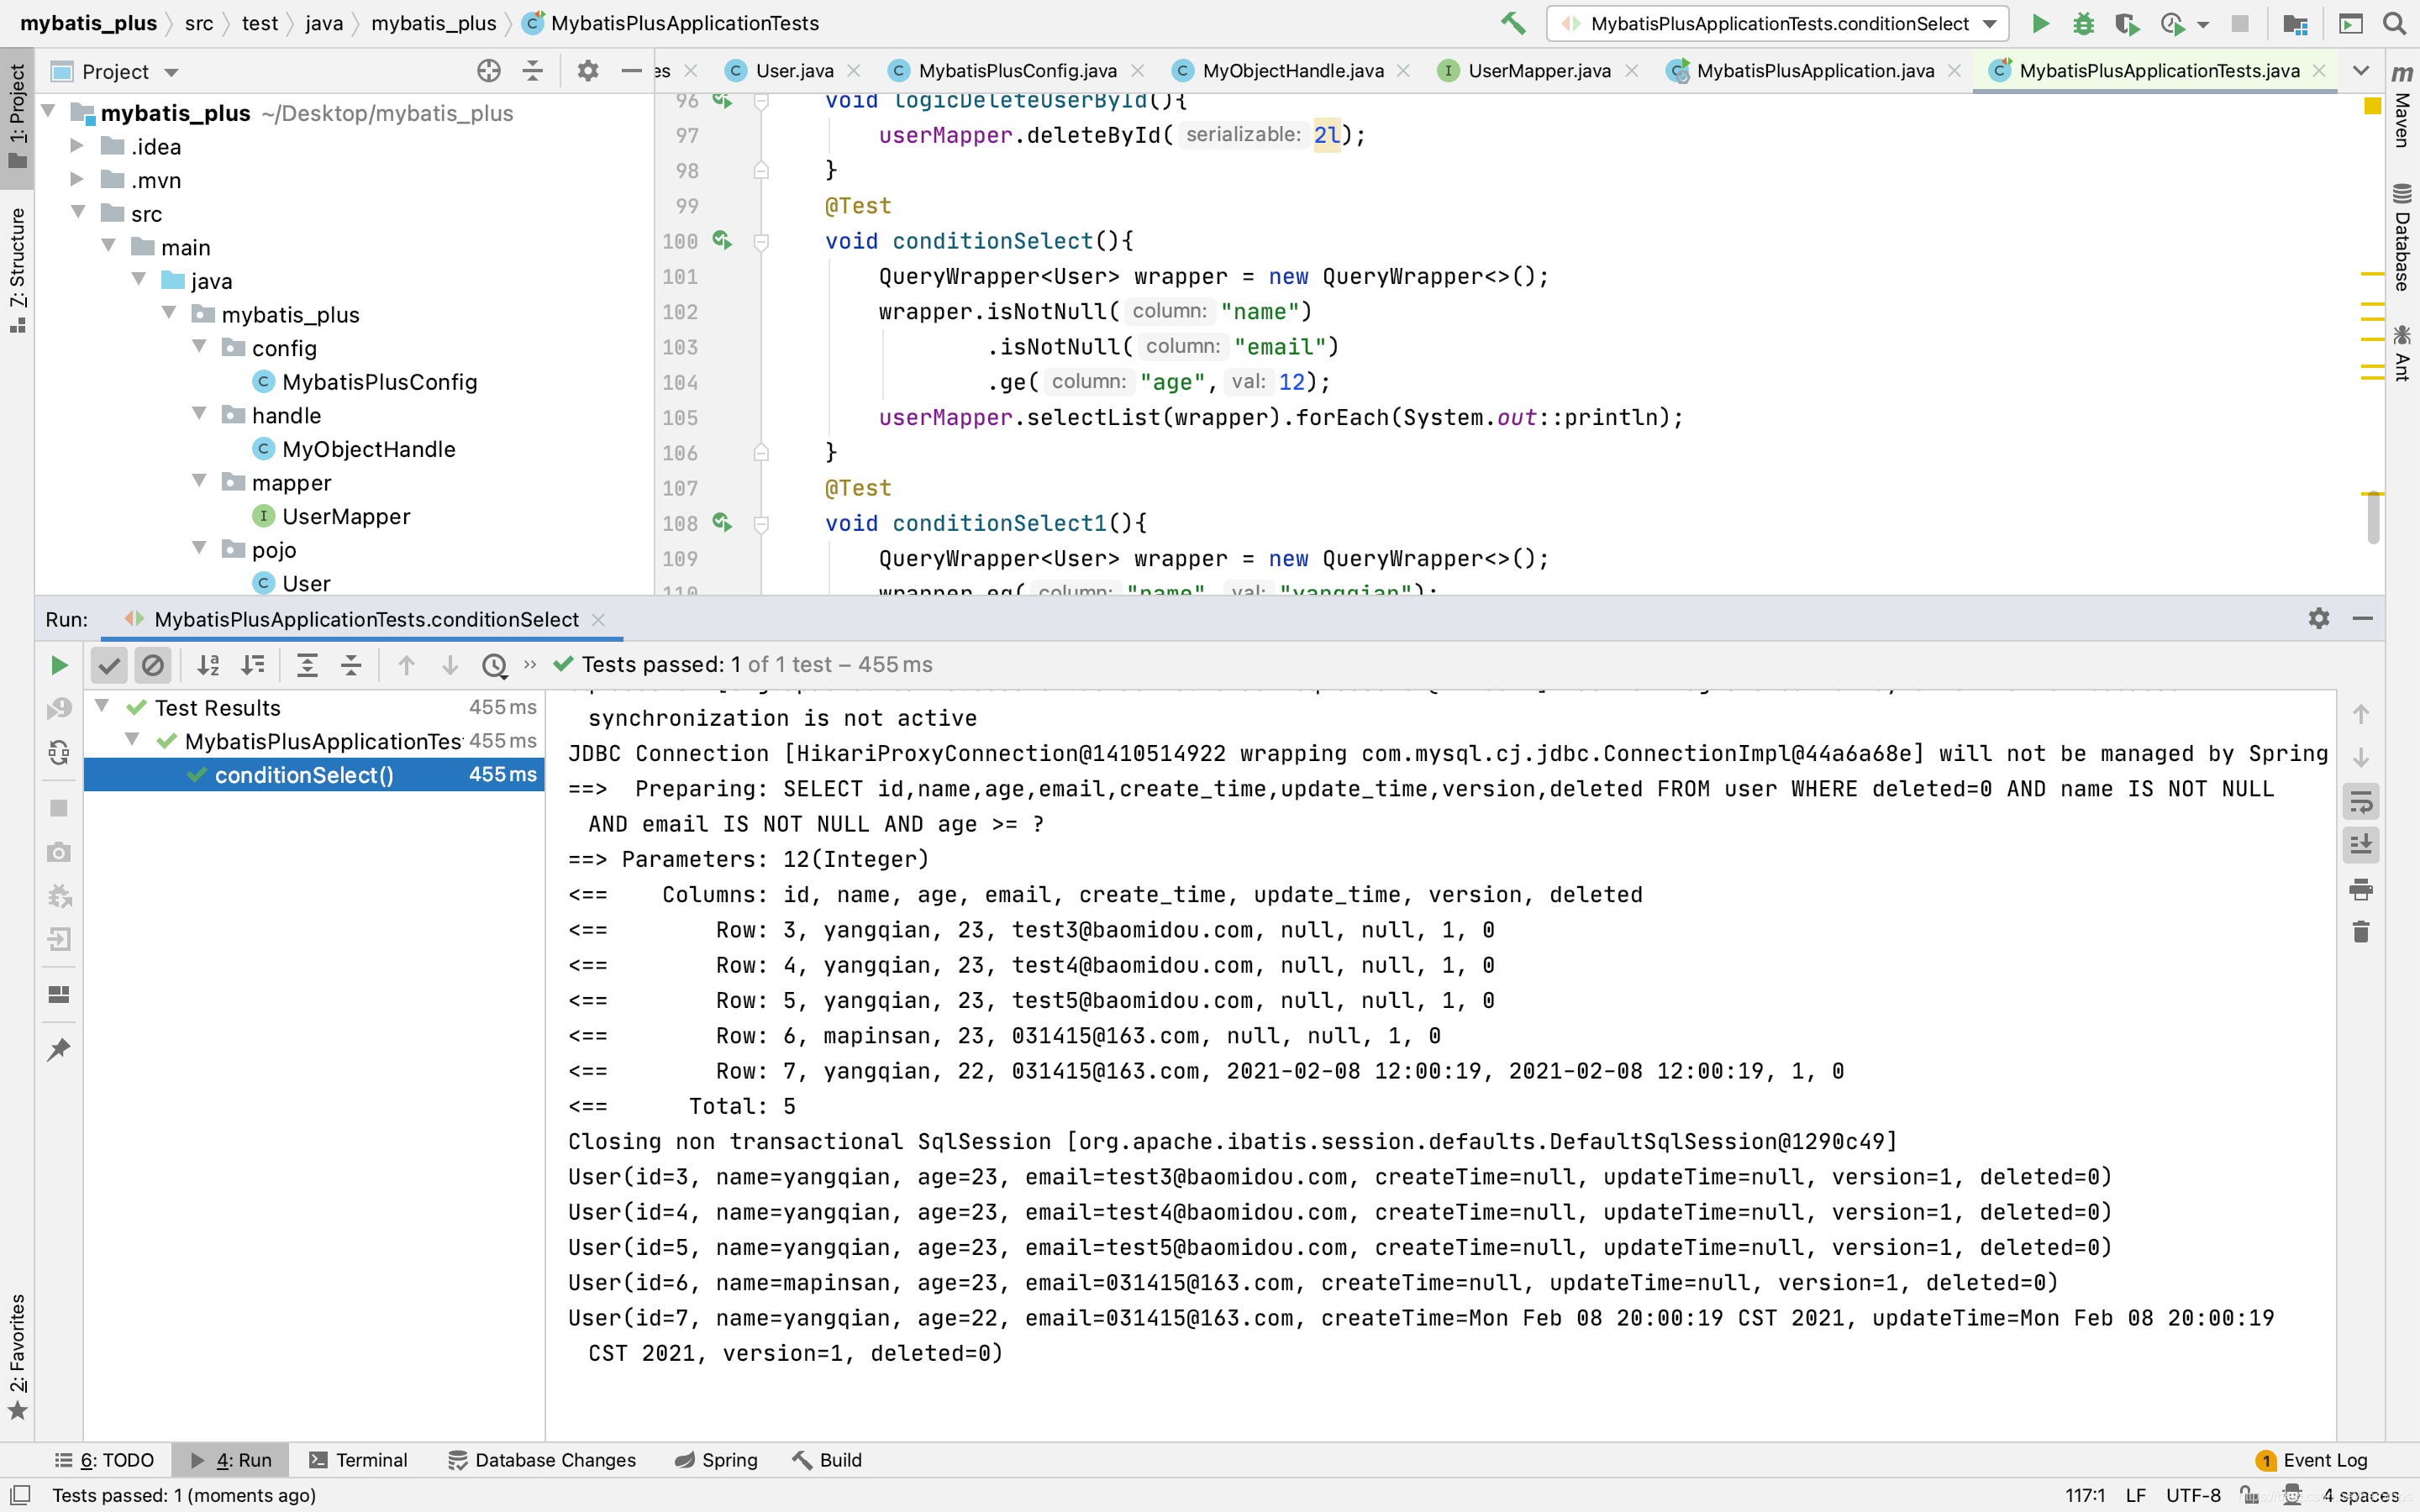2420x1512 pixels.
Task: Click the yellow inspection indicator square
Action: pyautogui.click(x=2372, y=106)
